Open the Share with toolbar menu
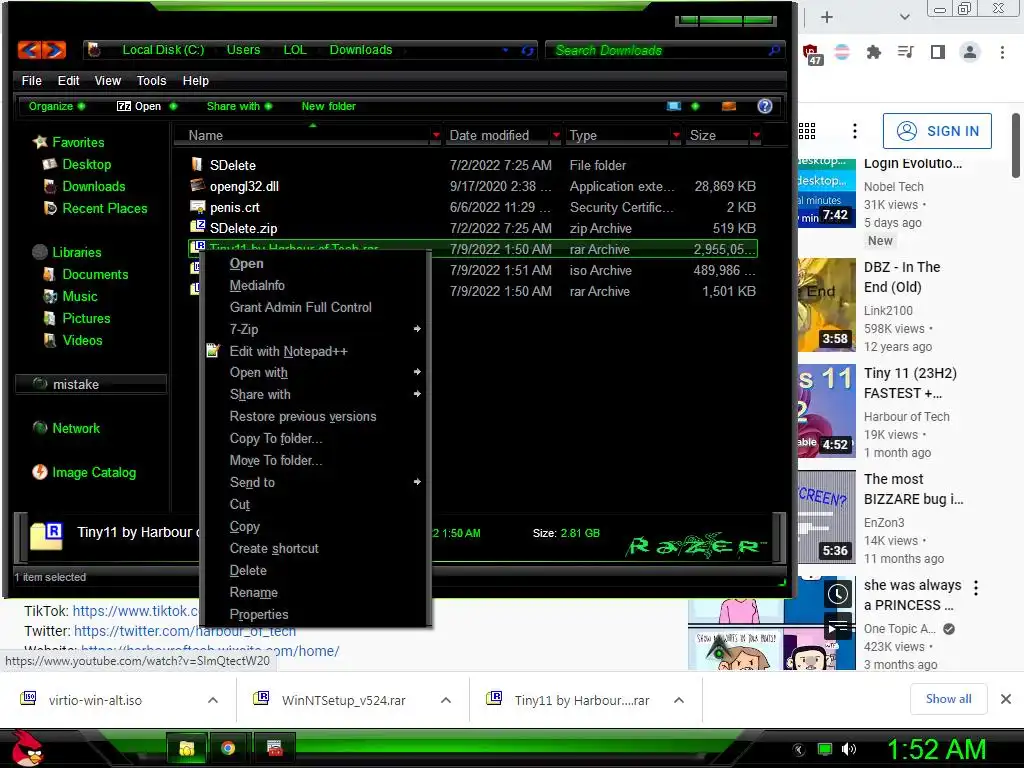The width and height of the screenshot is (1024, 768). (239, 106)
